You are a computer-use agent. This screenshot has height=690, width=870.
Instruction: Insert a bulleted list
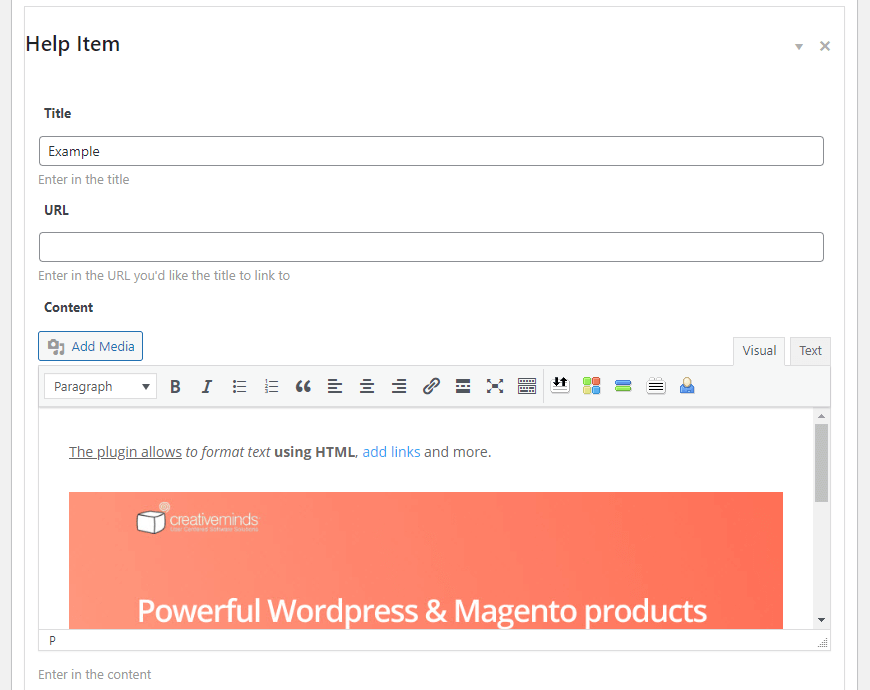coord(239,386)
